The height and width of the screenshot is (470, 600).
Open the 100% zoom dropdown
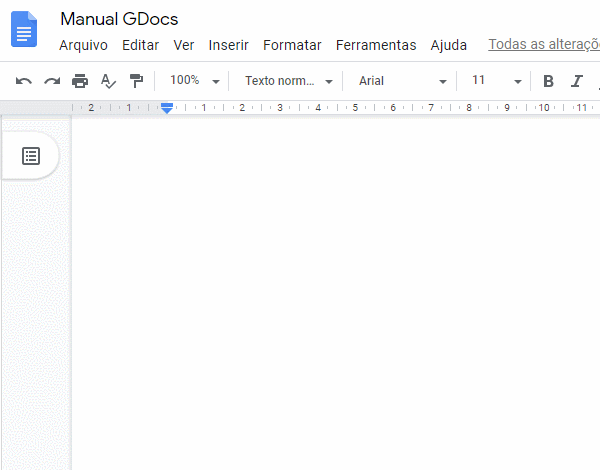pyautogui.click(x=195, y=81)
